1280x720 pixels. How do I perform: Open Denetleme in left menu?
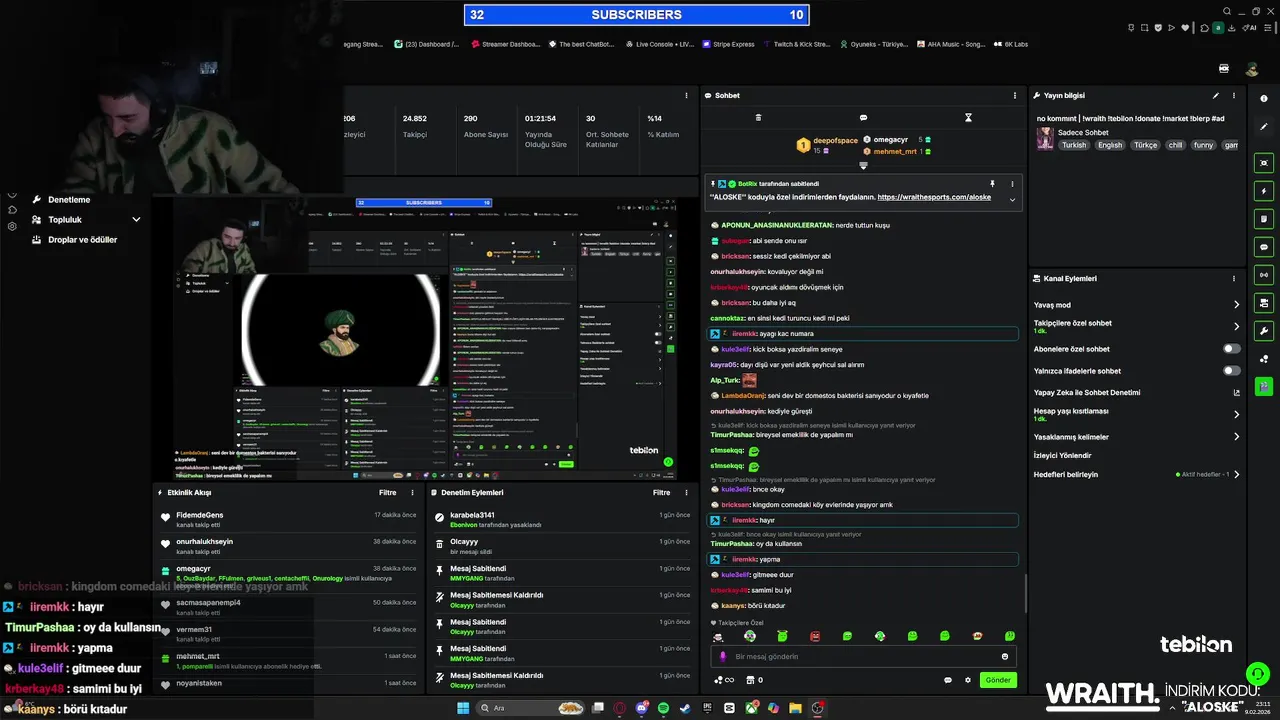(x=69, y=200)
